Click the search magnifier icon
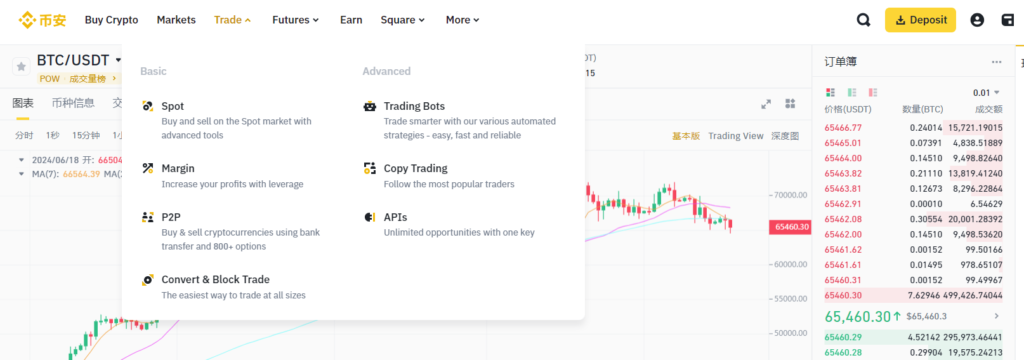This screenshot has height=360, width=1024. (863, 20)
